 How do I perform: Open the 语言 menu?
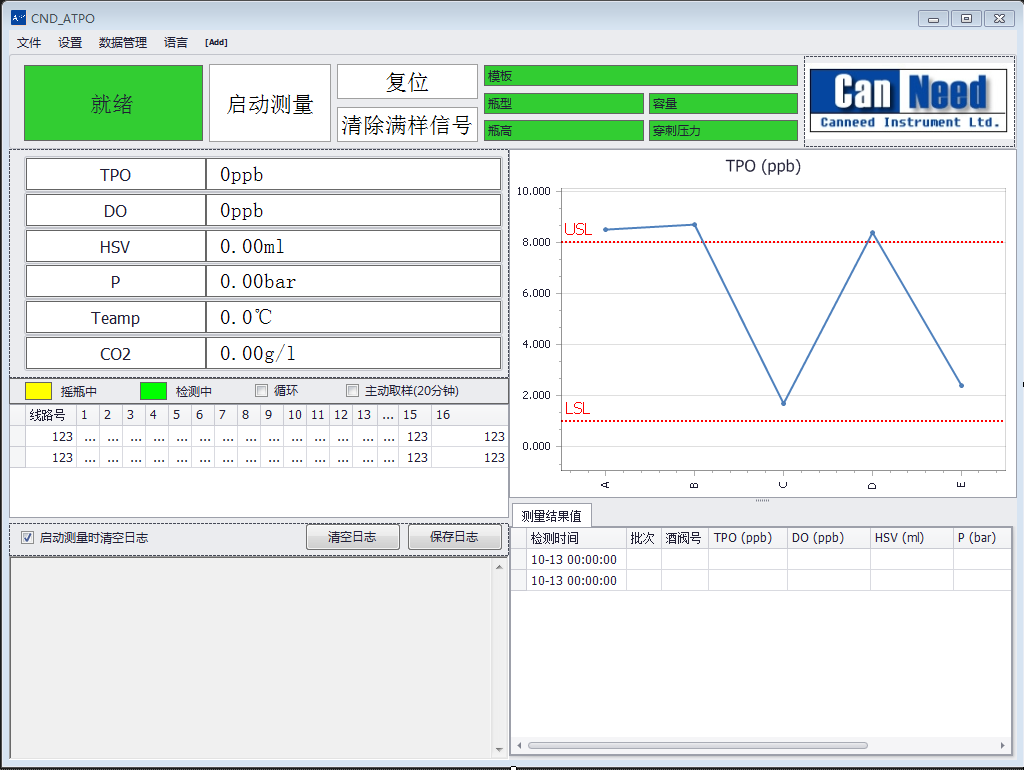(x=176, y=43)
